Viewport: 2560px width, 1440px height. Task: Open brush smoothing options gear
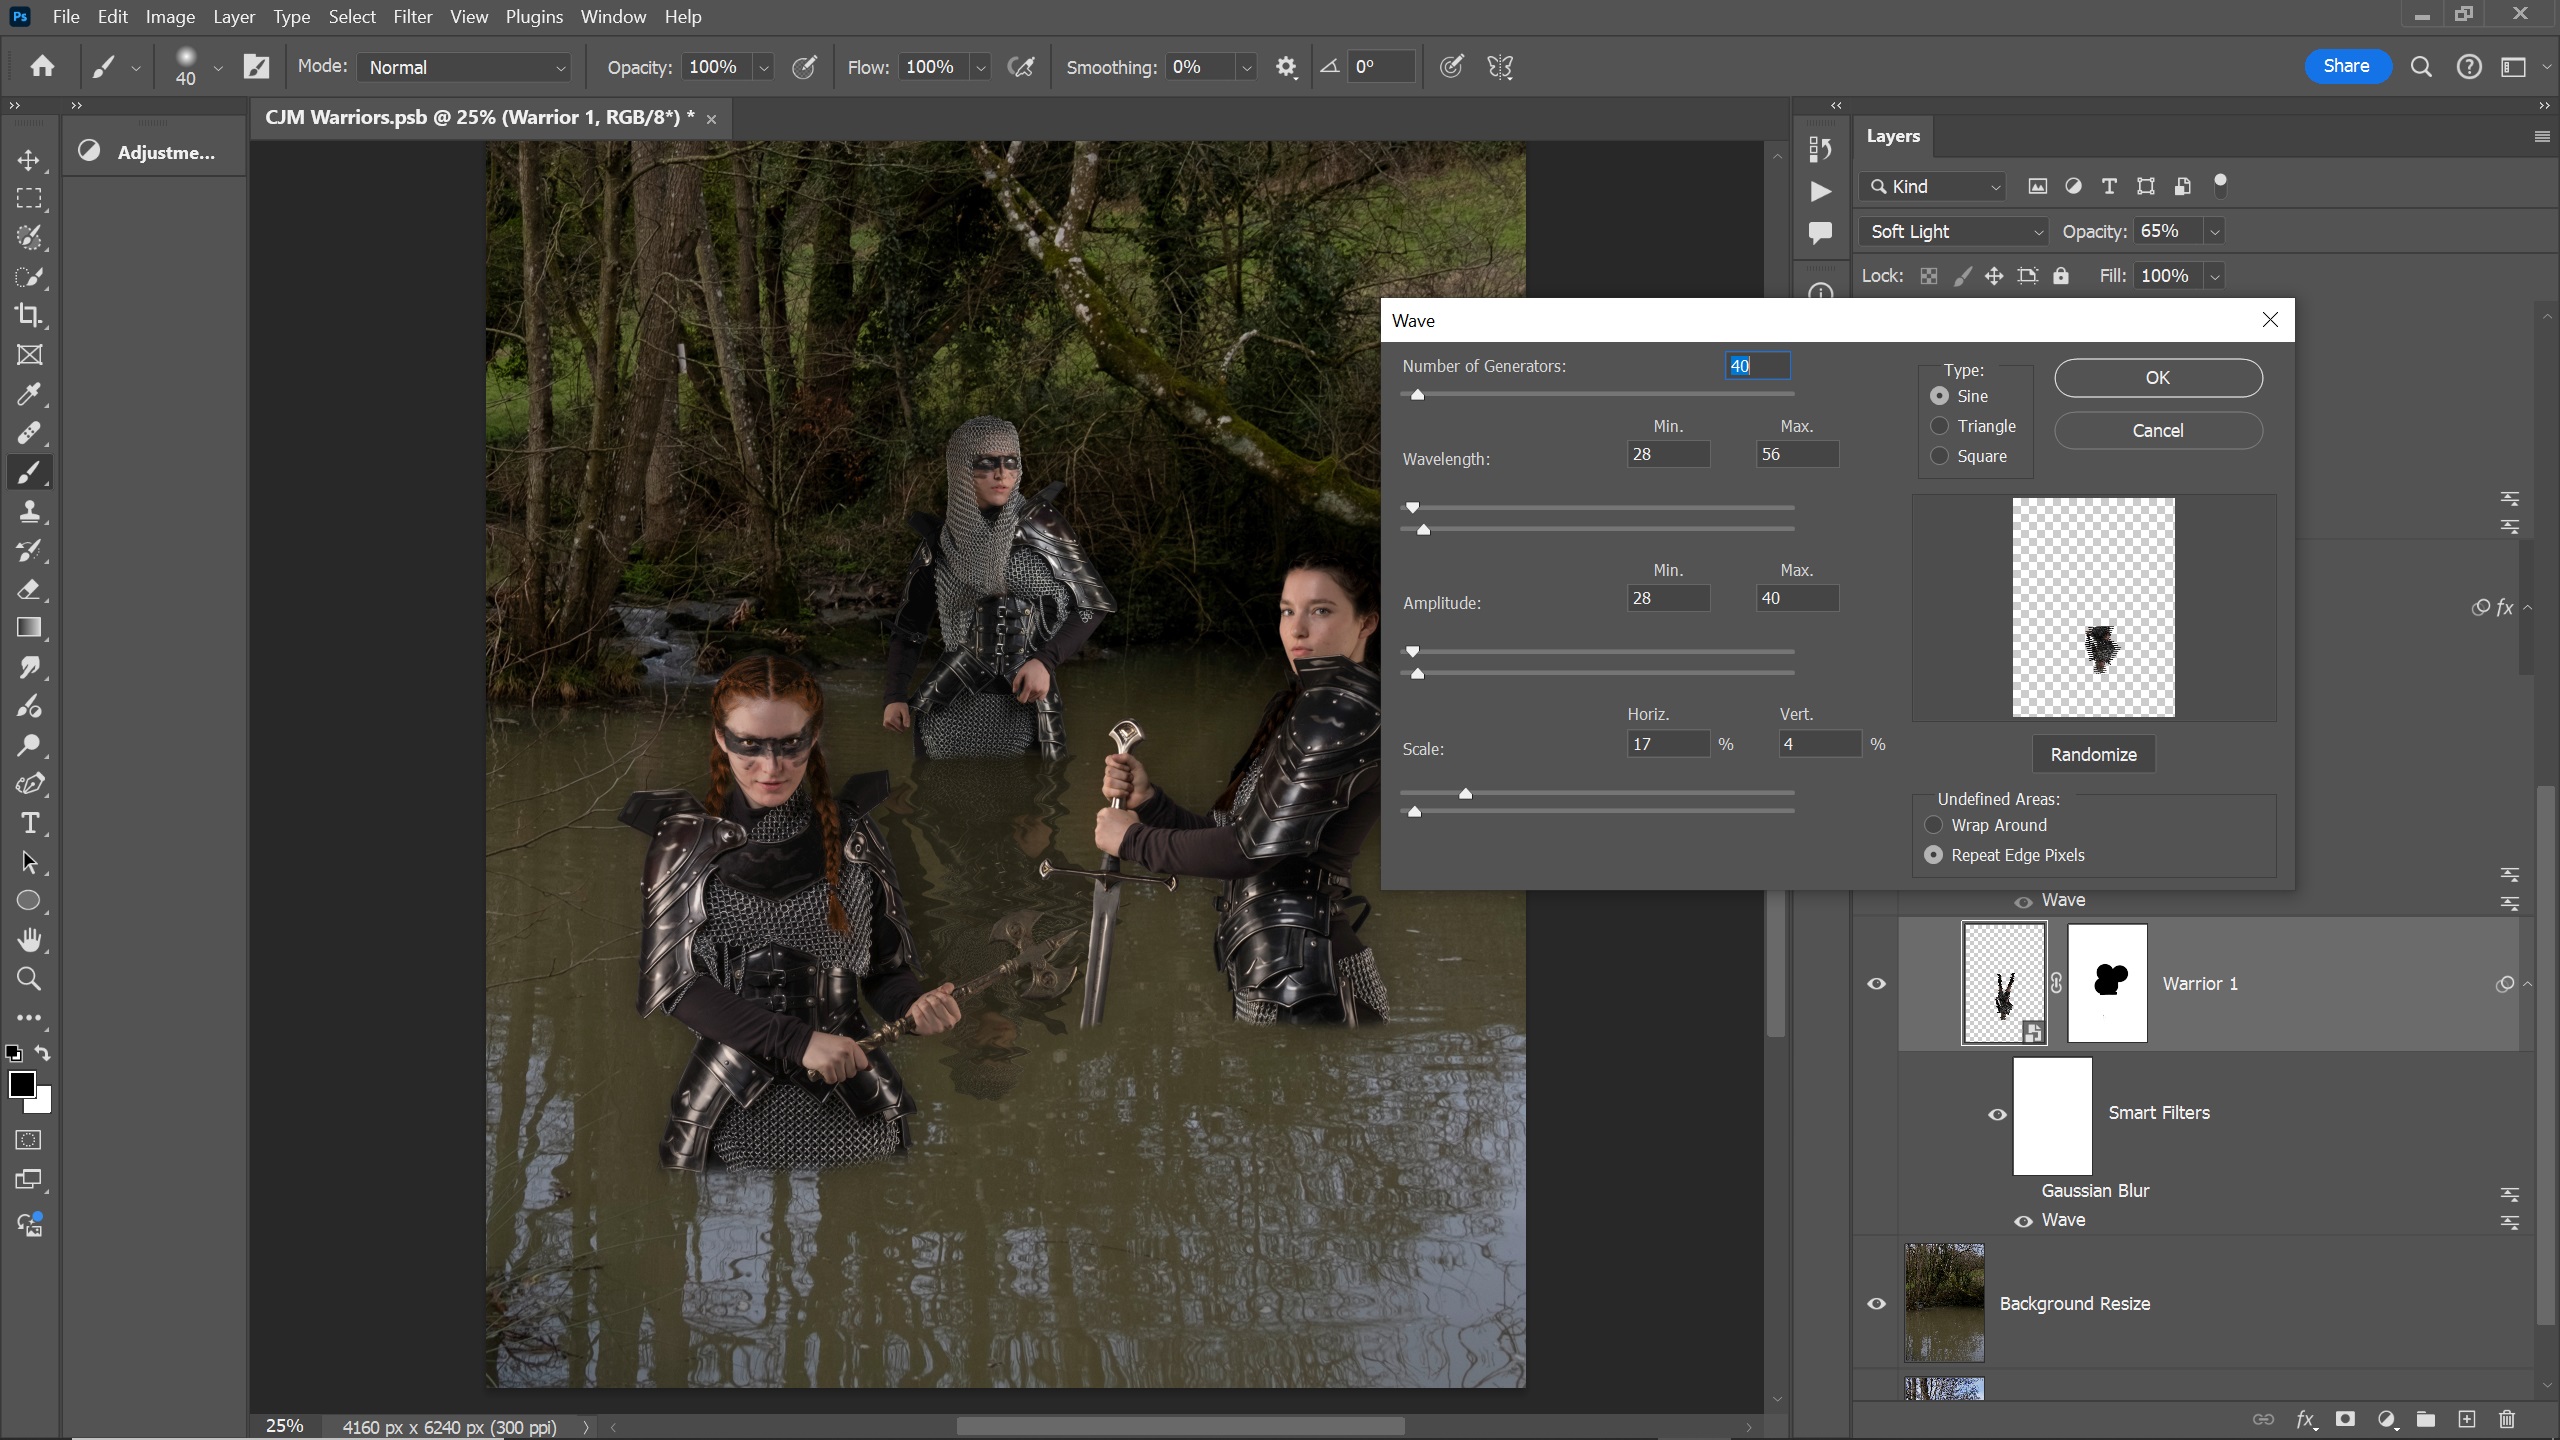[1286, 67]
